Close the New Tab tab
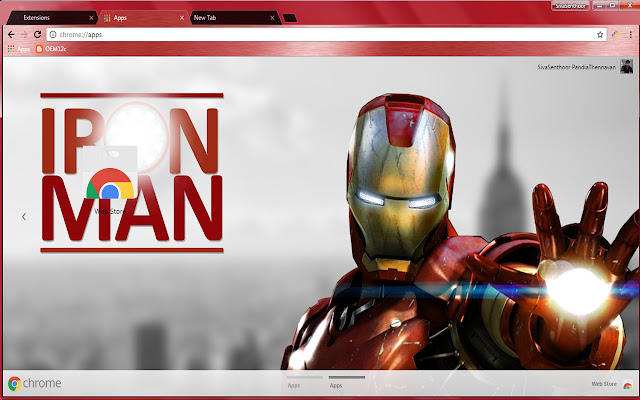This screenshot has height=400, width=640. pyautogui.click(x=272, y=18)
